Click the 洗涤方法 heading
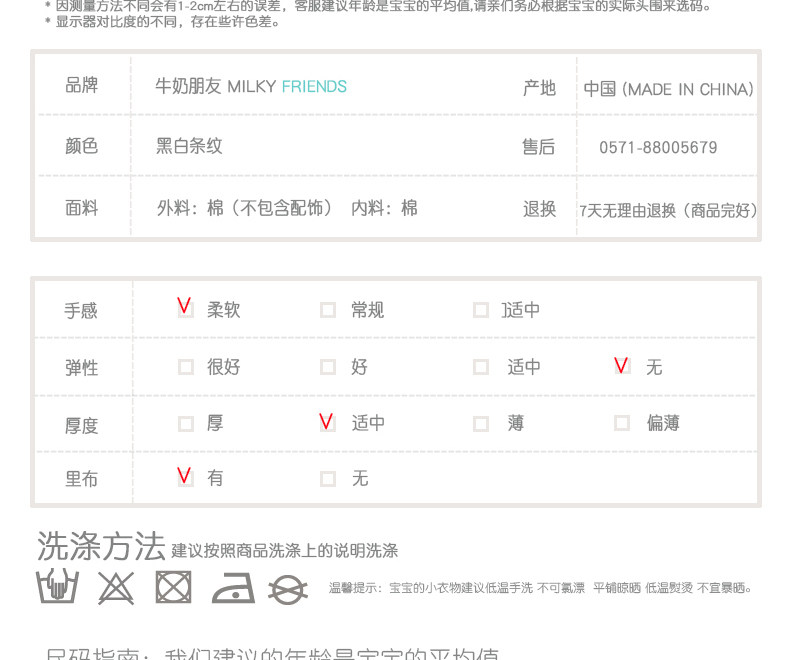Viewport: 790px width, 660px height. [101, 547]
